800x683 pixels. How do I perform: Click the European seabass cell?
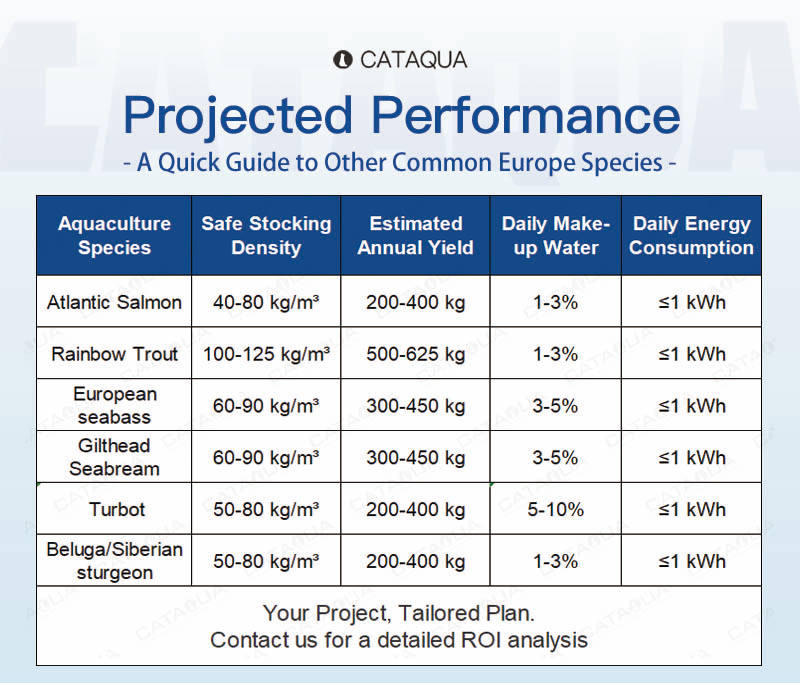pos(114,405)
